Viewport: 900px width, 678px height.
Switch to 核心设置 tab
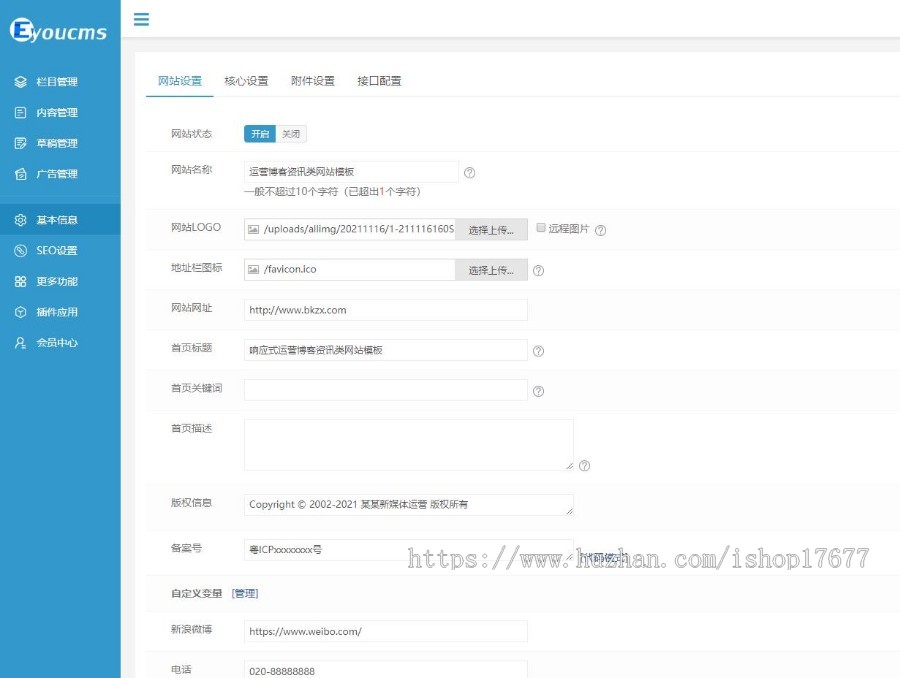pyautogui.click(x=246, y=81)
